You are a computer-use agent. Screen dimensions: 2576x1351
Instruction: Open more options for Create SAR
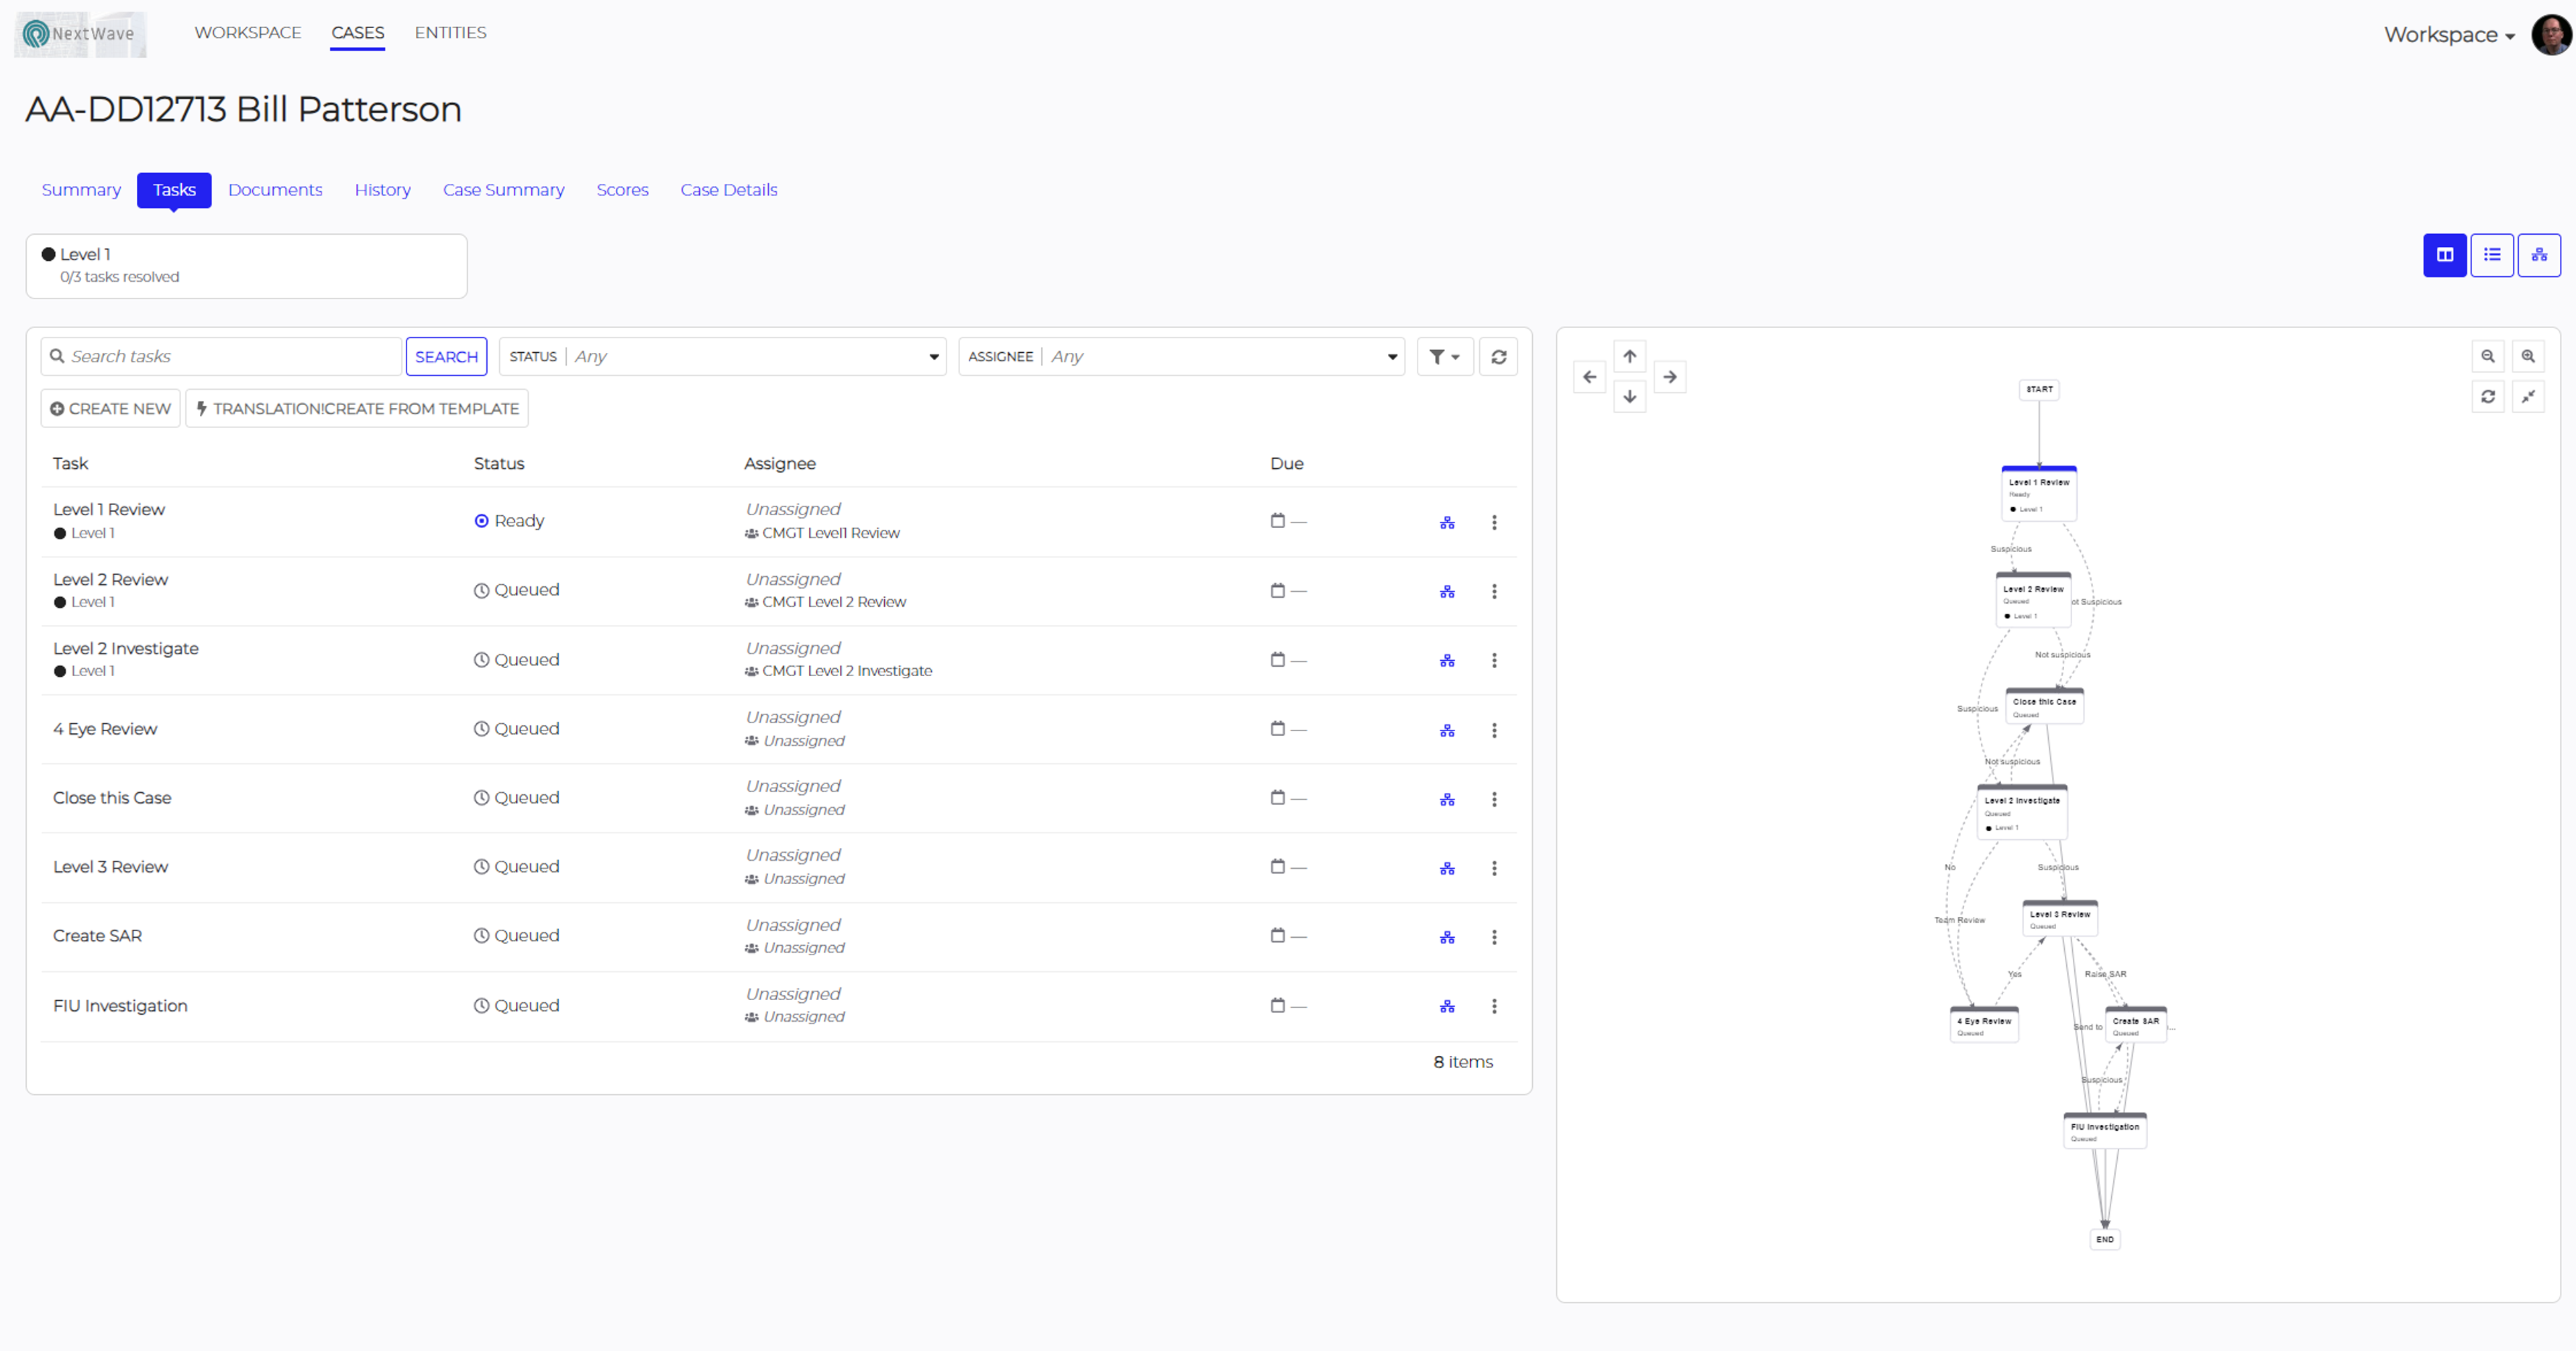click(x=1494, y=938)
